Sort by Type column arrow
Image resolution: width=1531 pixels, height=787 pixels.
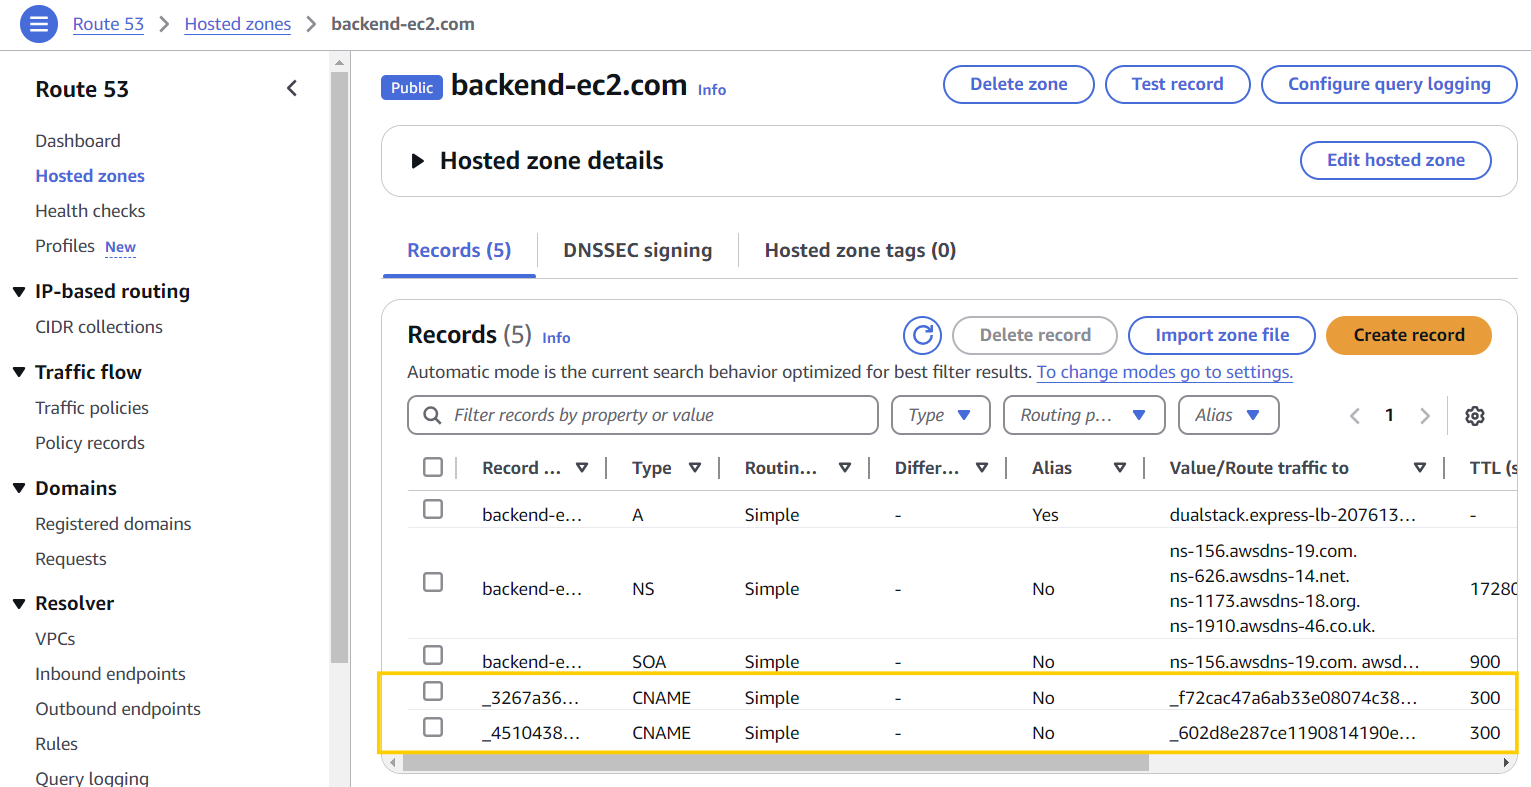(695, 468)
